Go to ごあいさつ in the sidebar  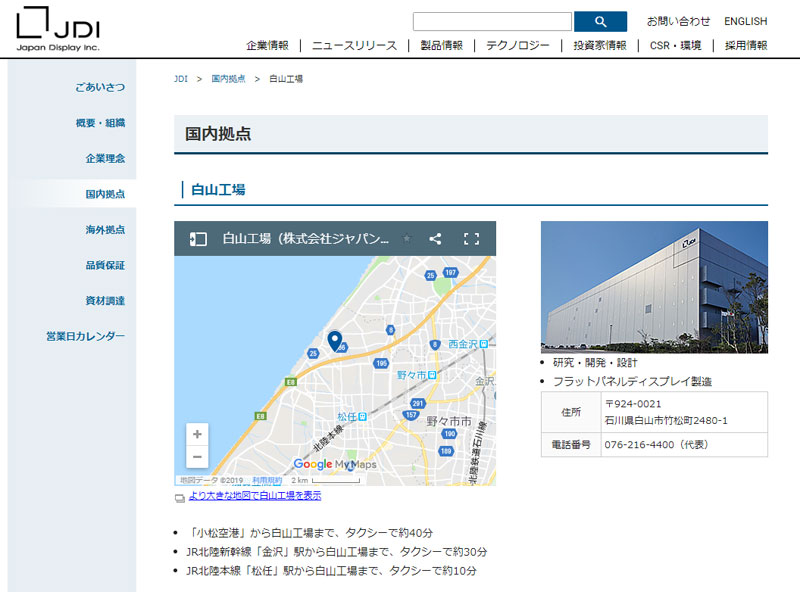click(100, 87)
